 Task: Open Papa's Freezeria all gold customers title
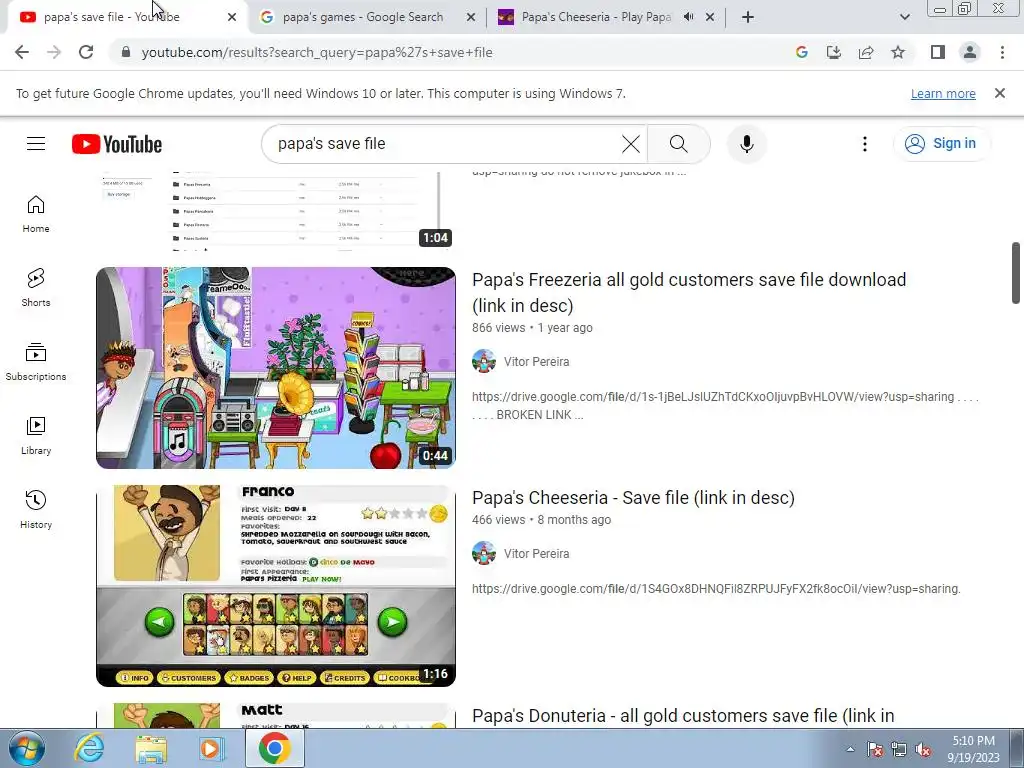tap(689, 293)
